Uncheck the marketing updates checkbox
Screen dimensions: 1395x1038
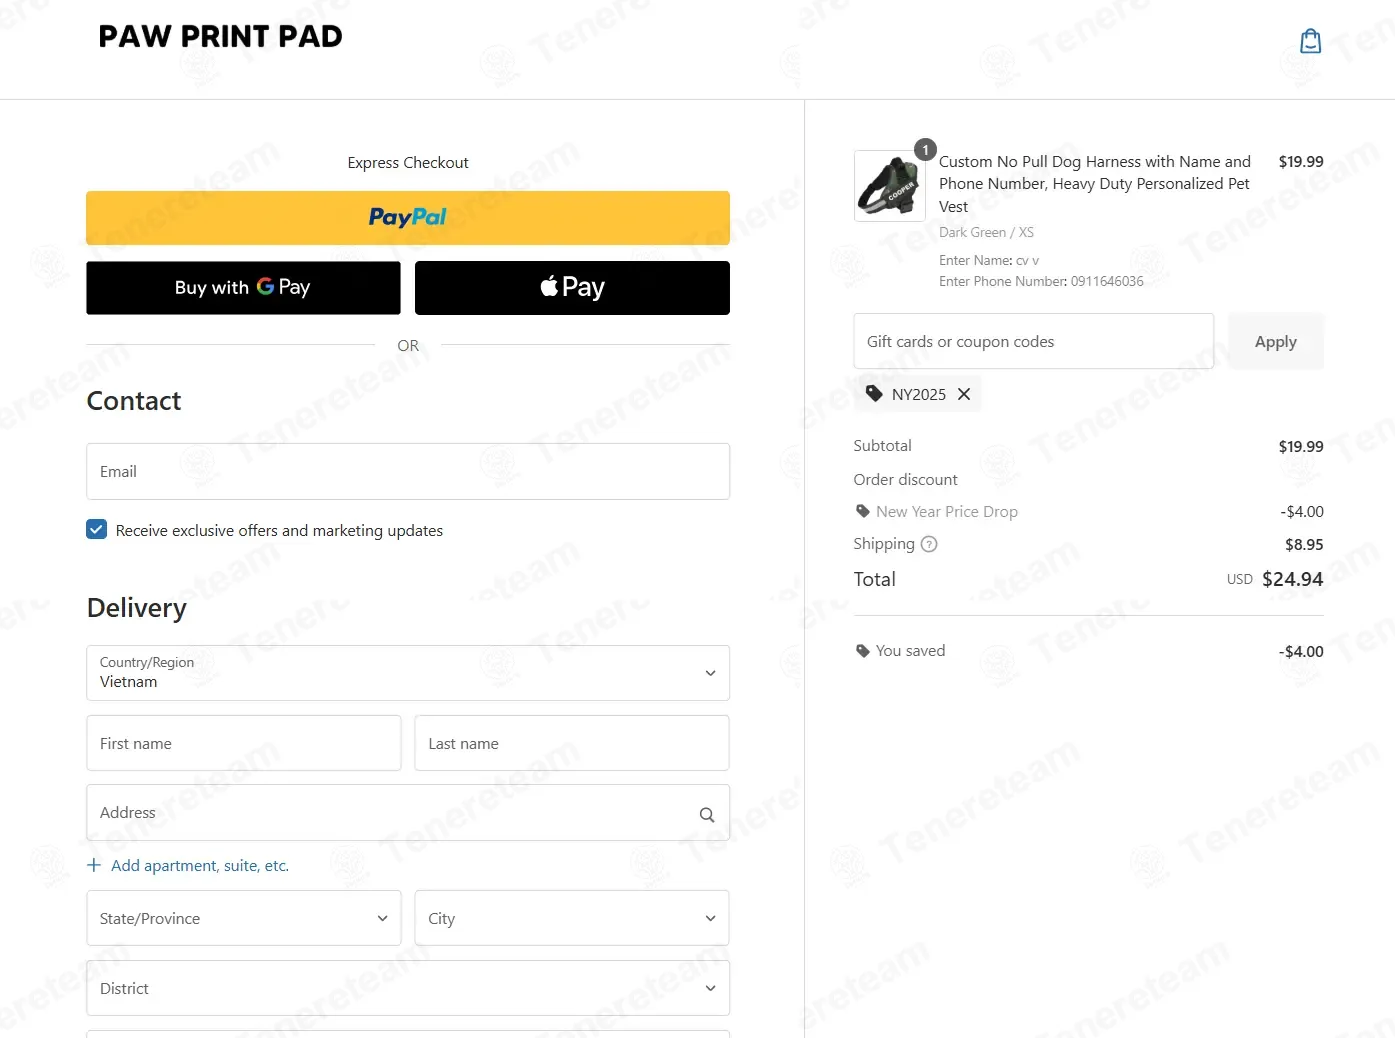tap(96, 529)
